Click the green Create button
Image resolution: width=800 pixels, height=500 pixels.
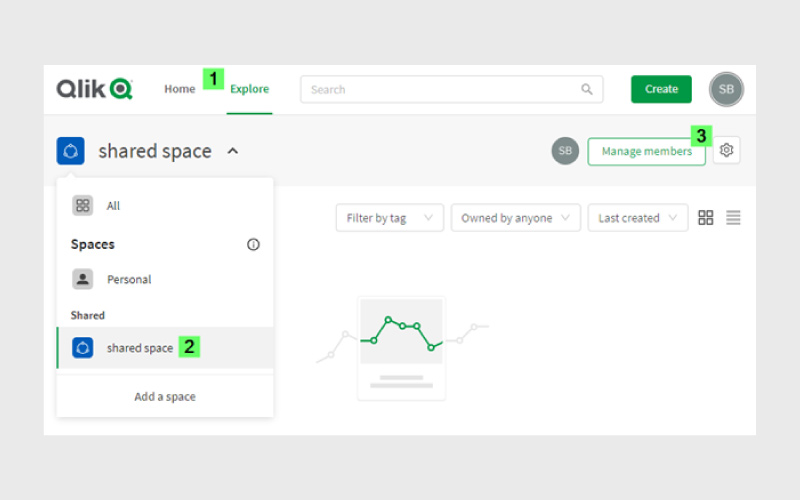tap(661, 89)
